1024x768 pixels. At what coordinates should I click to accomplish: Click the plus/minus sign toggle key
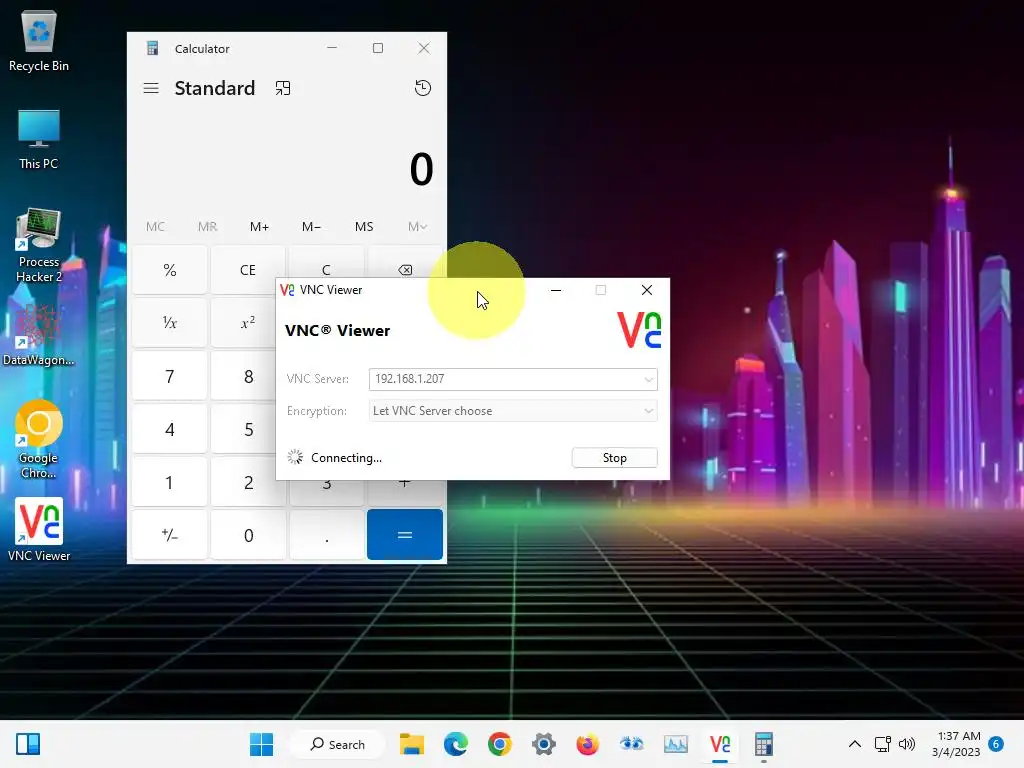(170, 536)
